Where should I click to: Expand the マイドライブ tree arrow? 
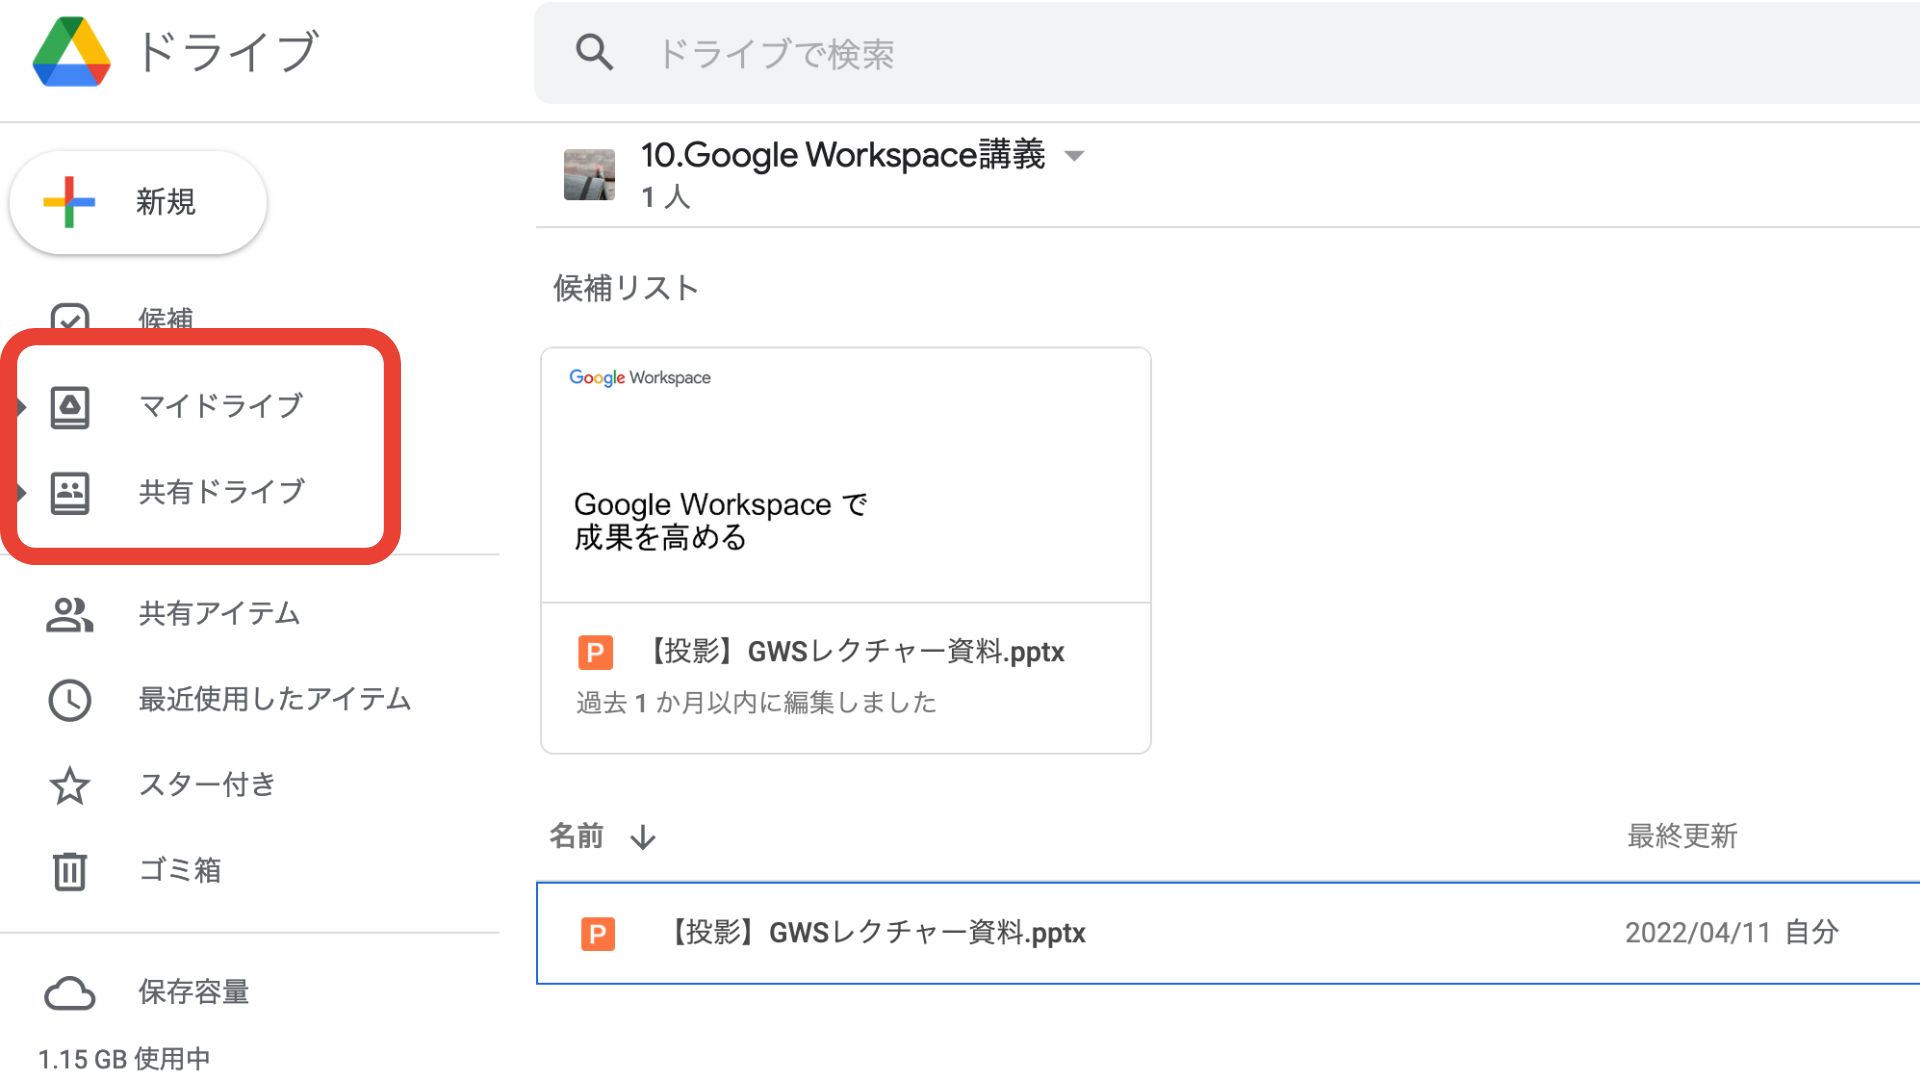click(21, 407)
